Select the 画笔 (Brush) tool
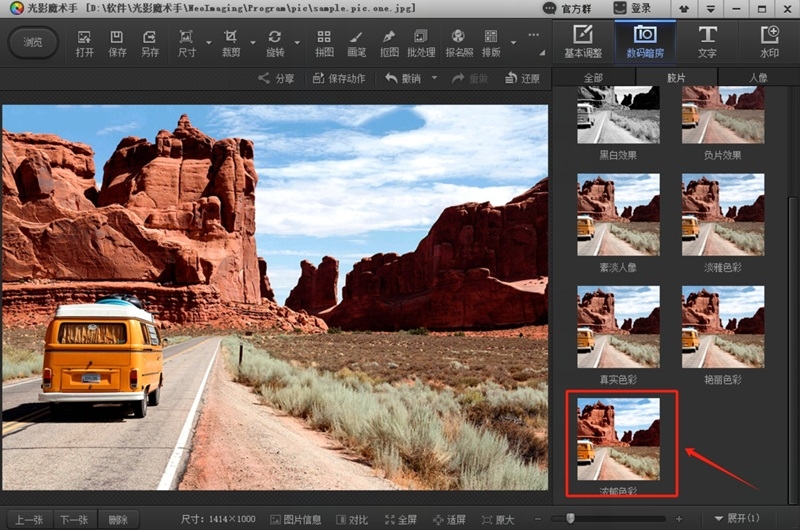Image resolution: width=800 pixels, height=530 pixels. [x=356, y=42]
